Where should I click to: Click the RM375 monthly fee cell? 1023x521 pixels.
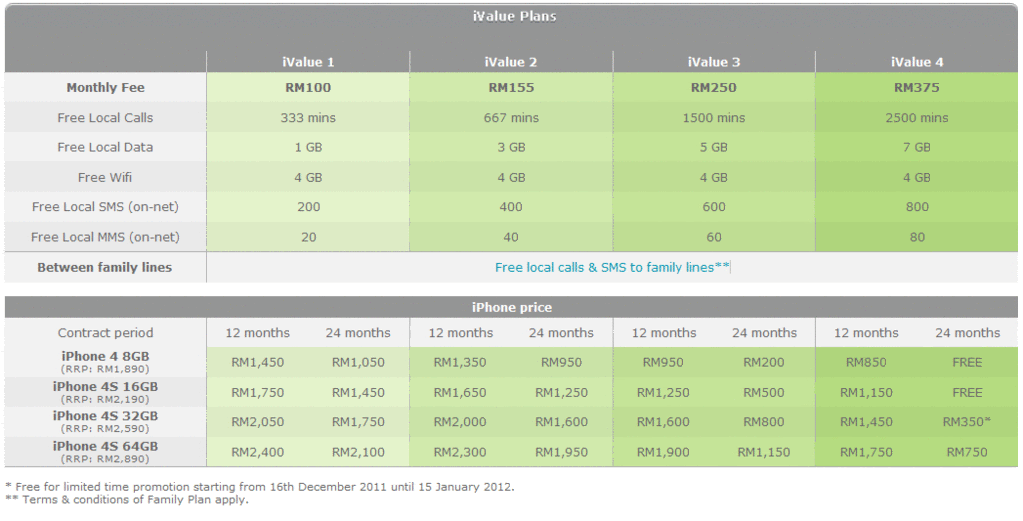coord(917,87)
